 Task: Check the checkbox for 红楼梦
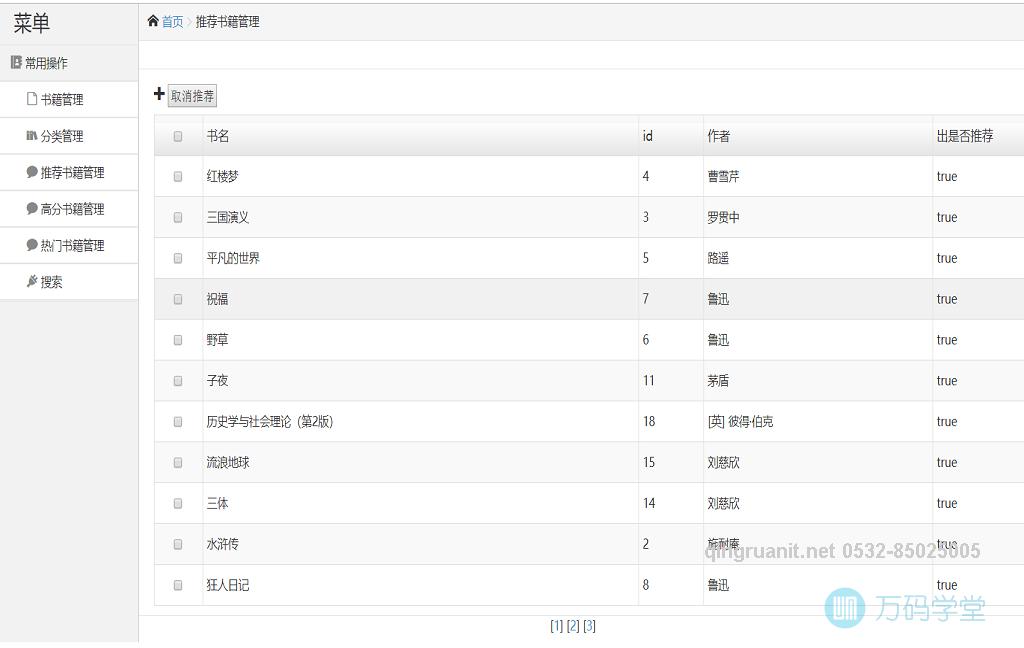[x=177, y=176]
